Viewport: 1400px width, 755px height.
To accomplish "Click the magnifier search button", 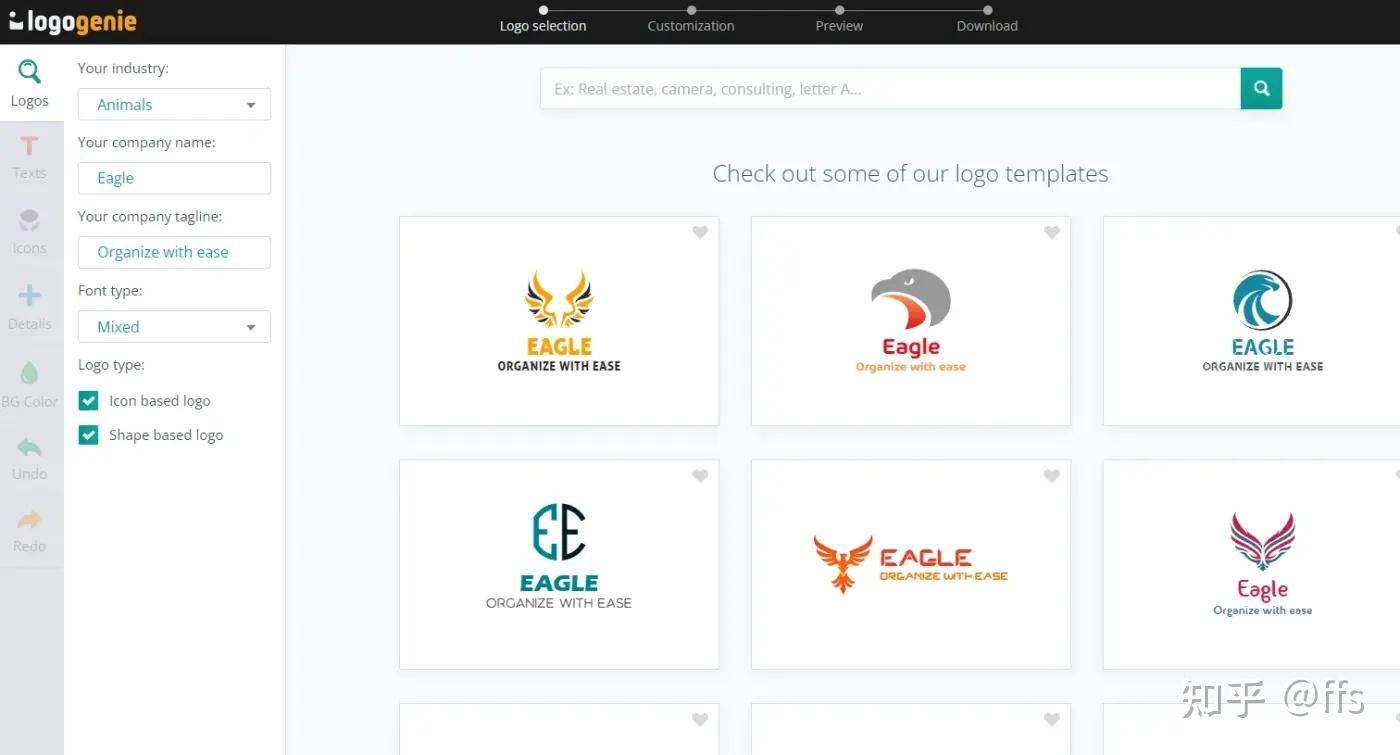I will 1261,88.
